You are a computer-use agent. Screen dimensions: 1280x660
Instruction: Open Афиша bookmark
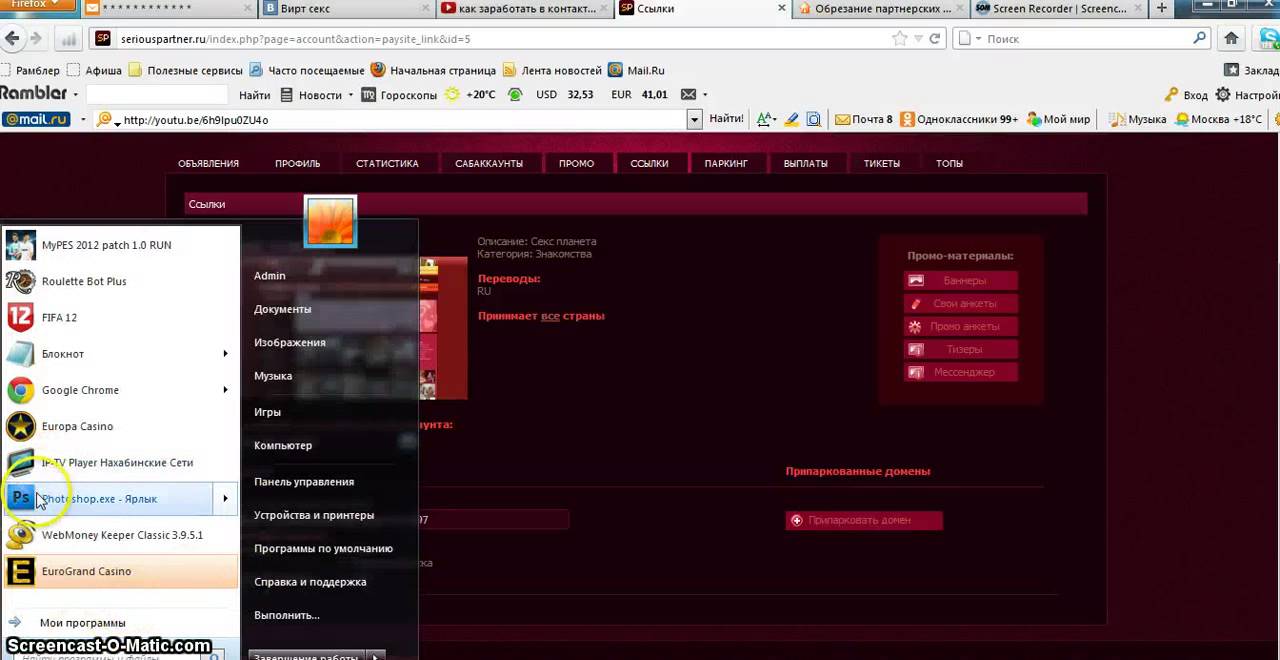pos(94,70)
